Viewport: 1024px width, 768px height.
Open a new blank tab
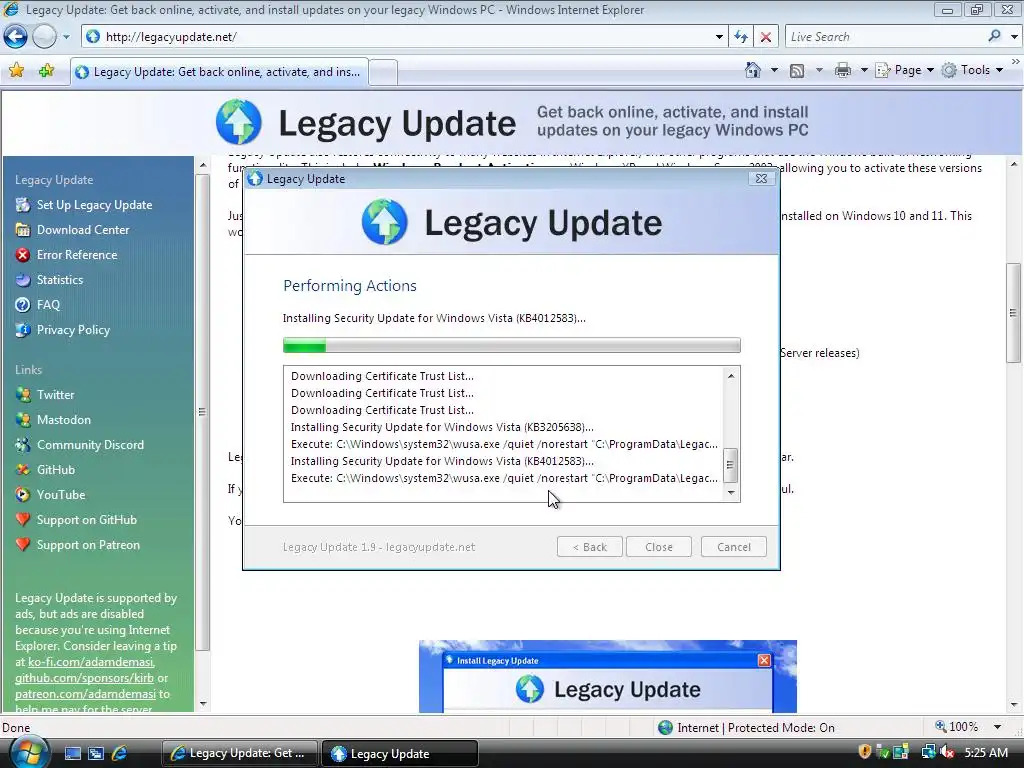pyautogui.click(x=383, y=72)
